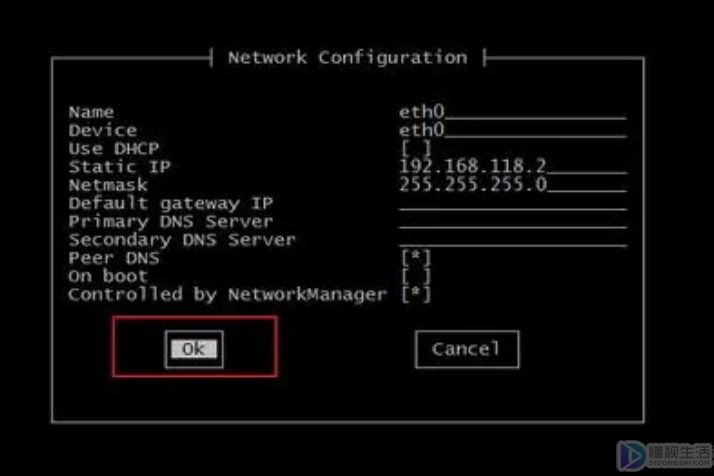This screenshot has width=714, height=476.
Task: Focus the Default gateway IP field
Action: tap(512, 204)
